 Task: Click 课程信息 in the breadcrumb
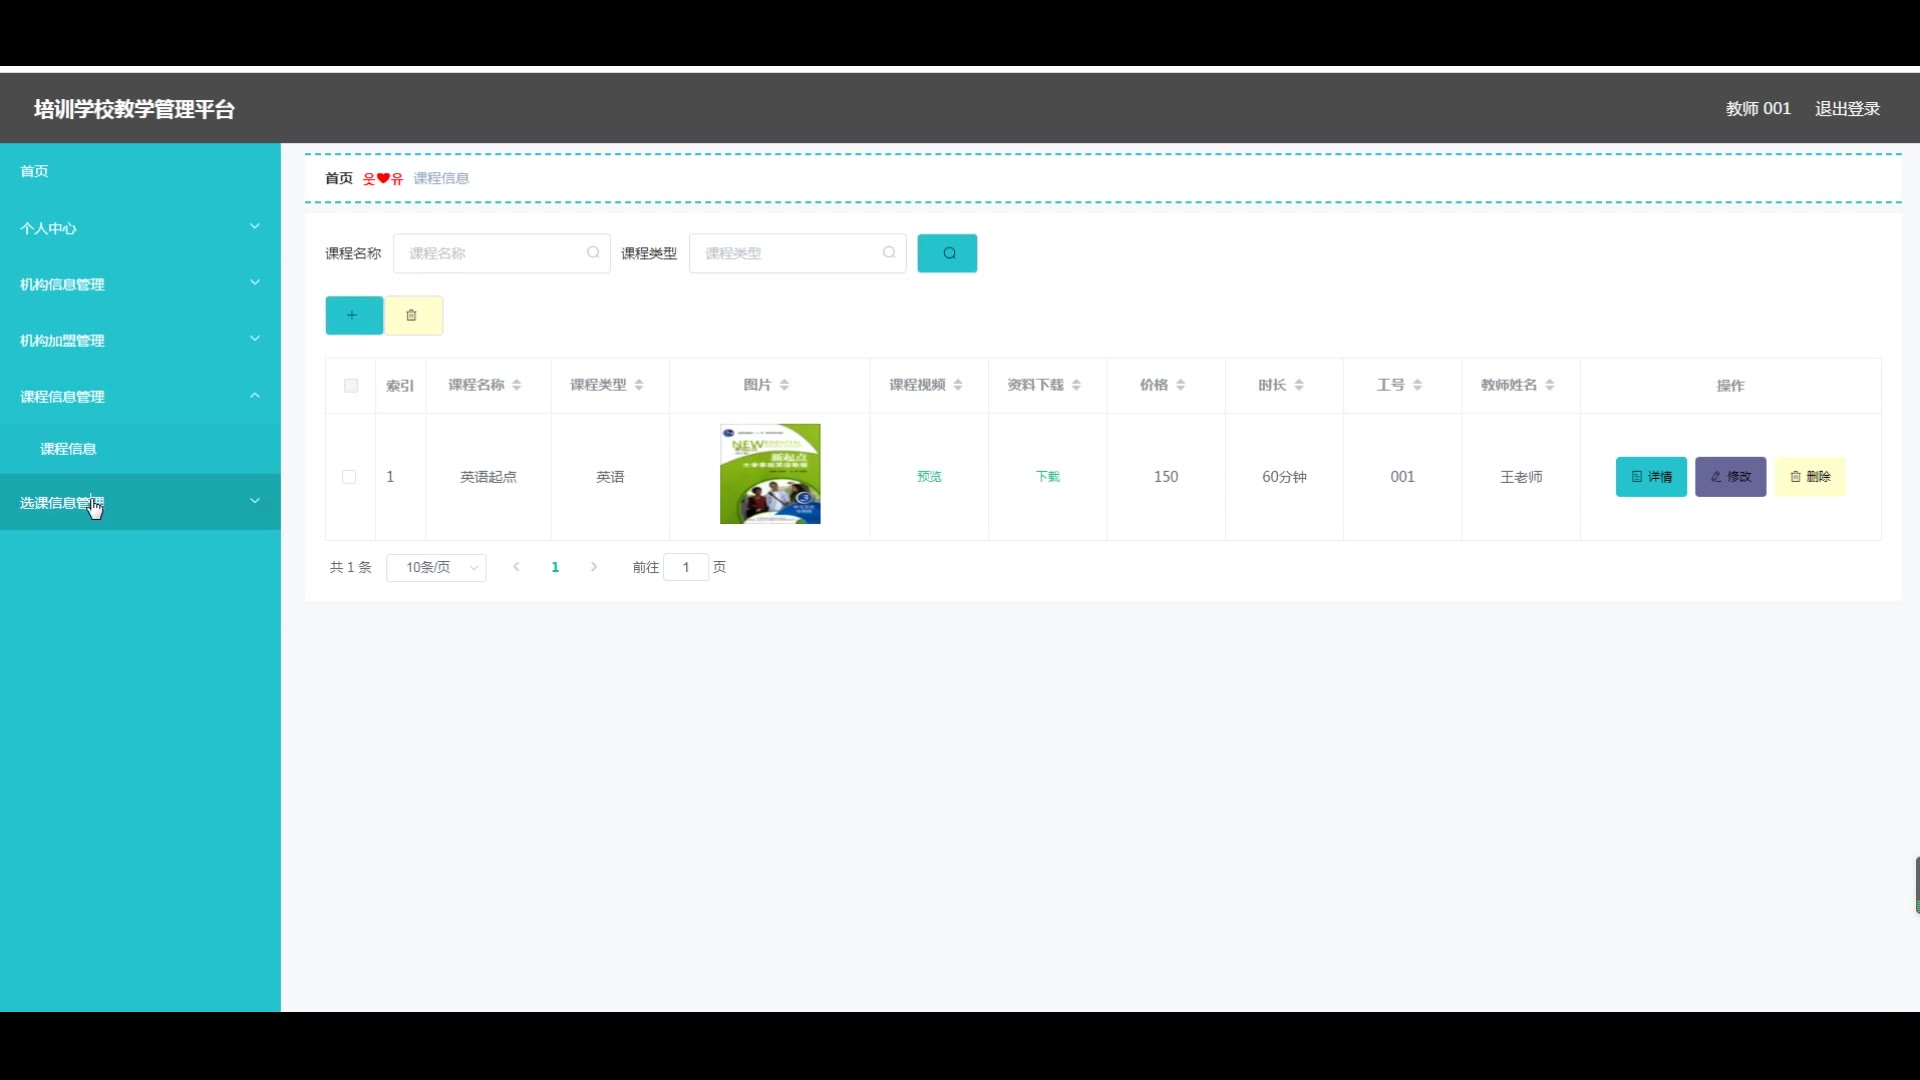[x=441, y=178]
